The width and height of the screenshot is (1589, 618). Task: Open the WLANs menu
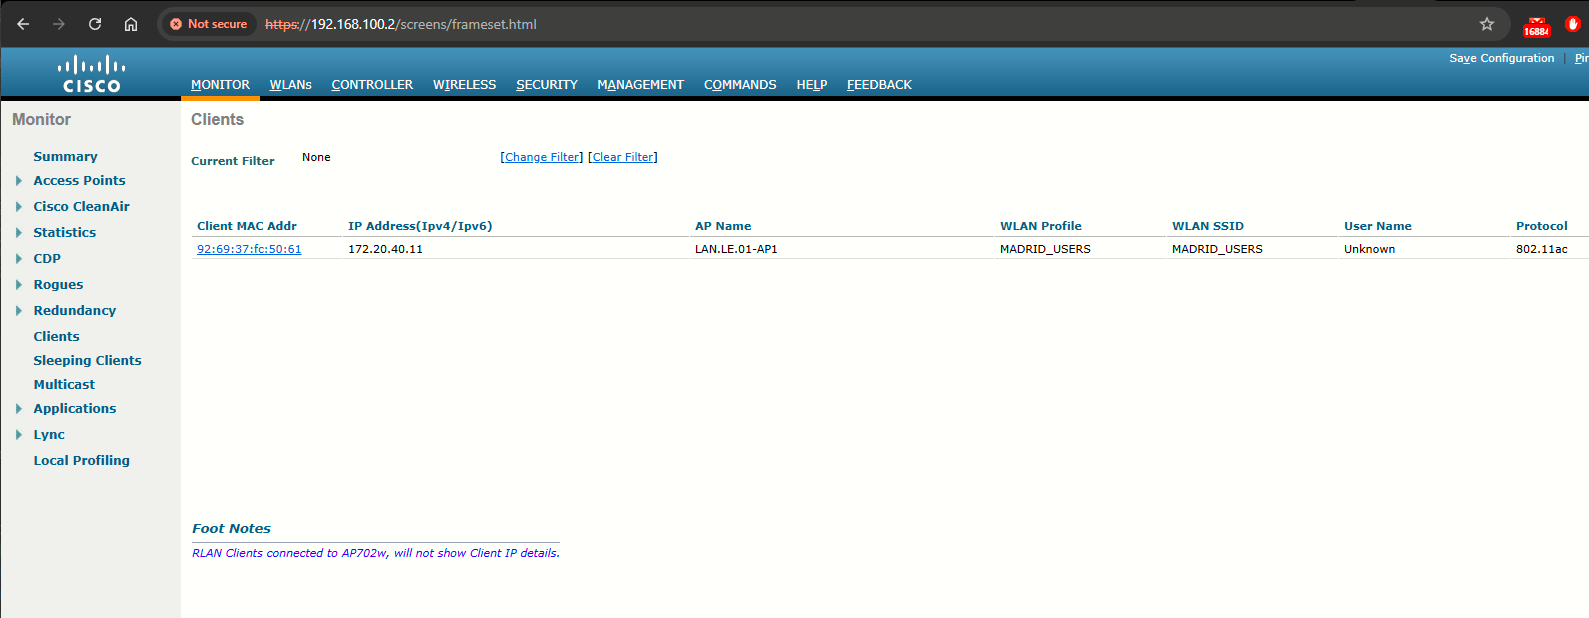click(291, 85)
